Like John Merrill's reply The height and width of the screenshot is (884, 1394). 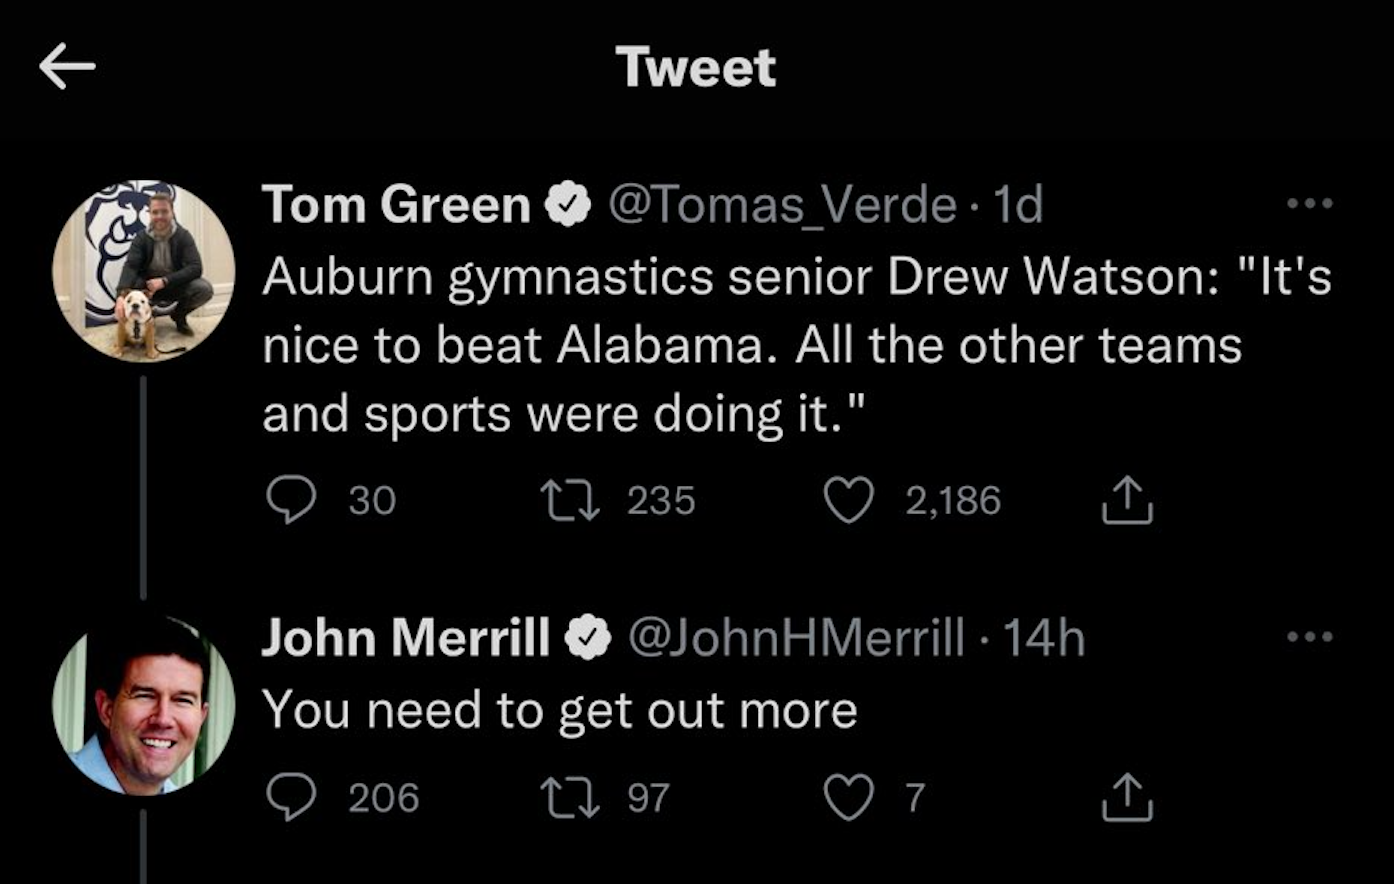[x=848, y=798]
